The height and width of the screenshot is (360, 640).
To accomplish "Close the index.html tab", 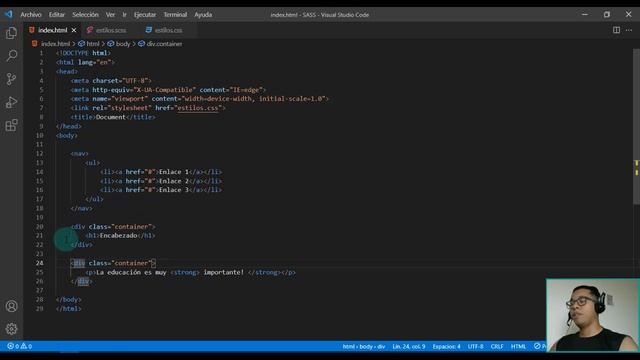I will click(74, 30).
